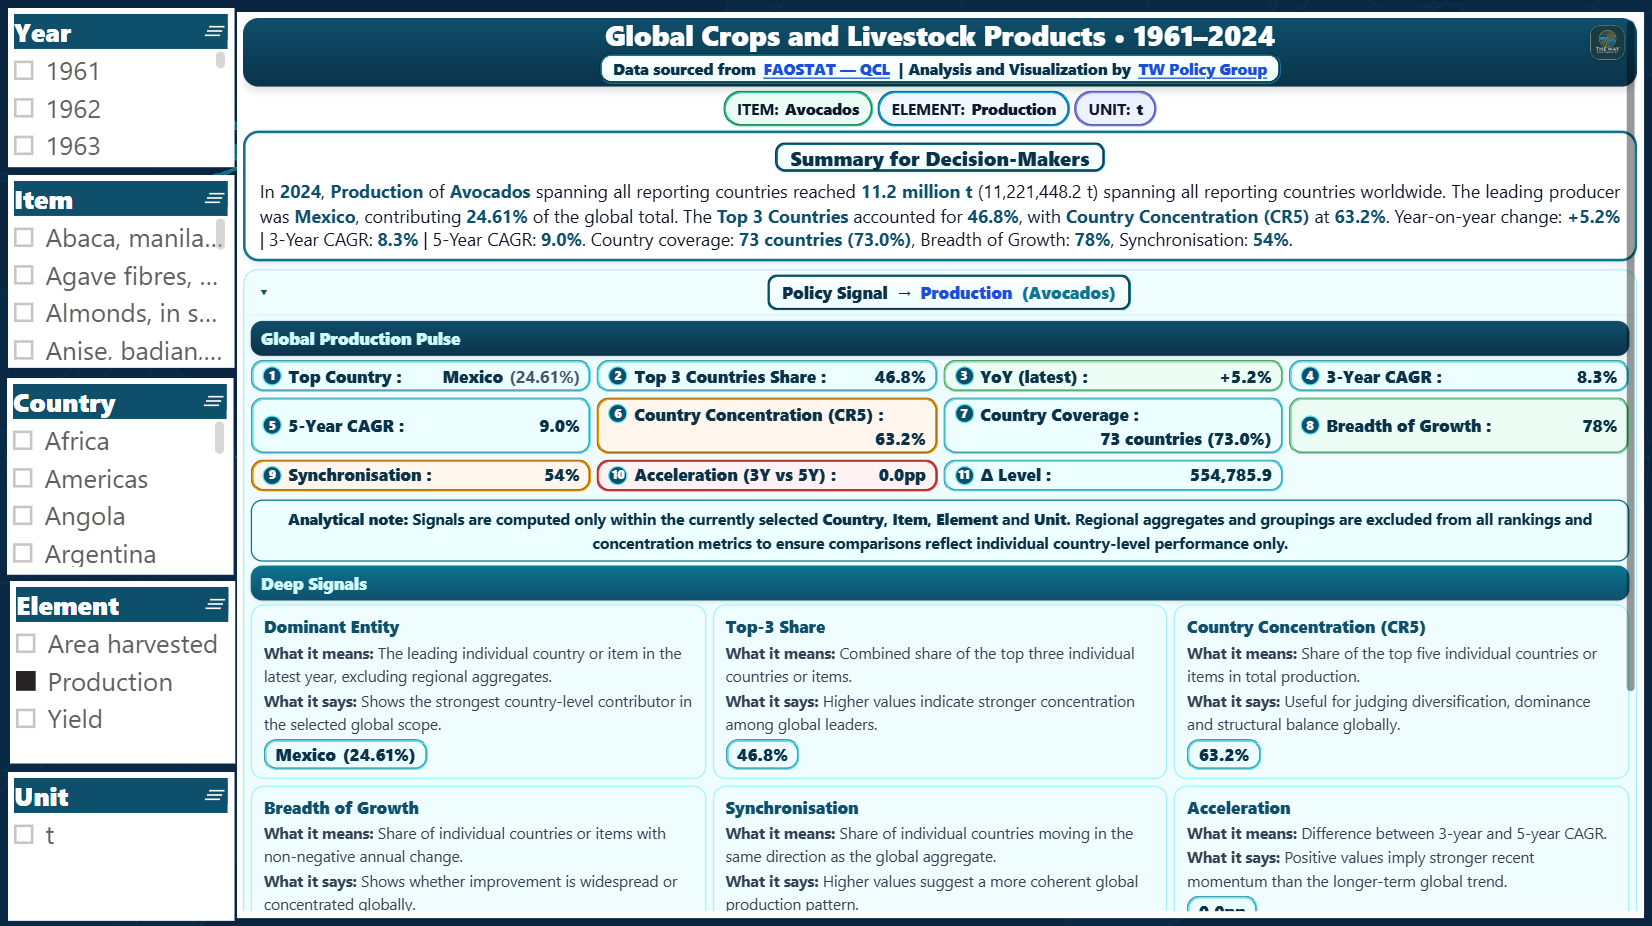Open the UNIT: t selector
The height and width of the screenshot is (926, 1652).
coord(1114,108)
